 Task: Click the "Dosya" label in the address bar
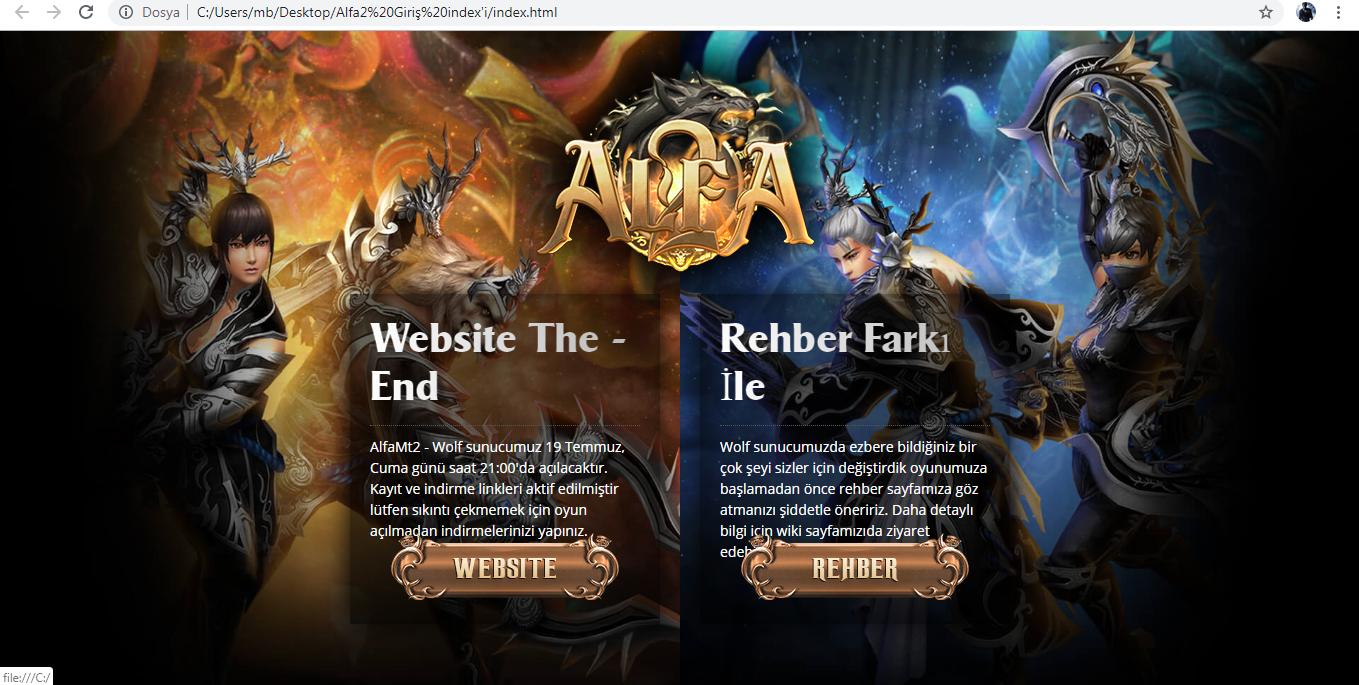[161, 13]
